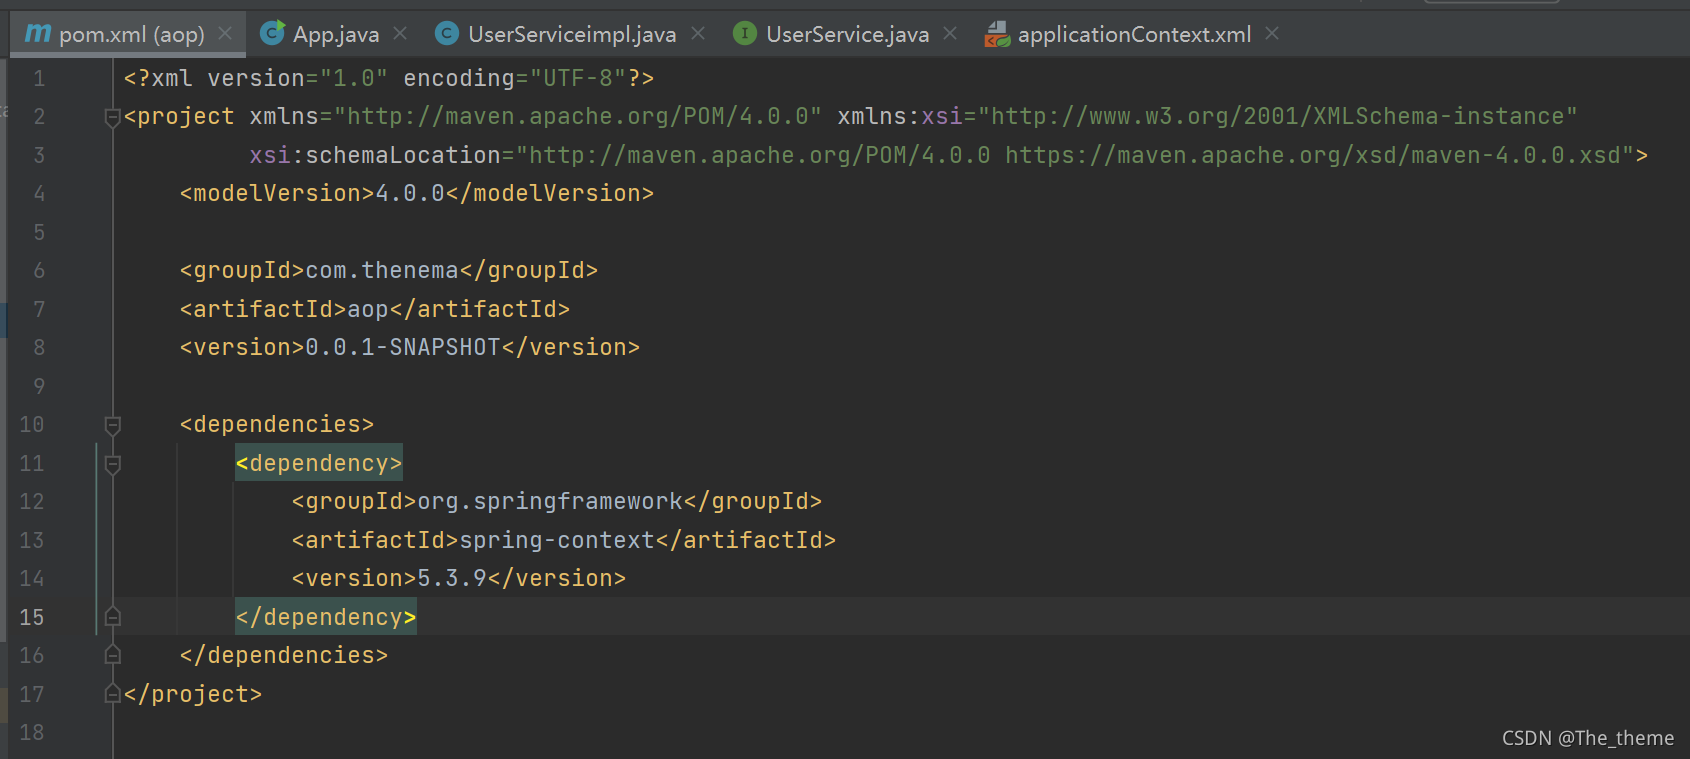This screenshot has height=759, width=1690.
Task: Click the org.springframework groupId value
Action: coord(550,502)
